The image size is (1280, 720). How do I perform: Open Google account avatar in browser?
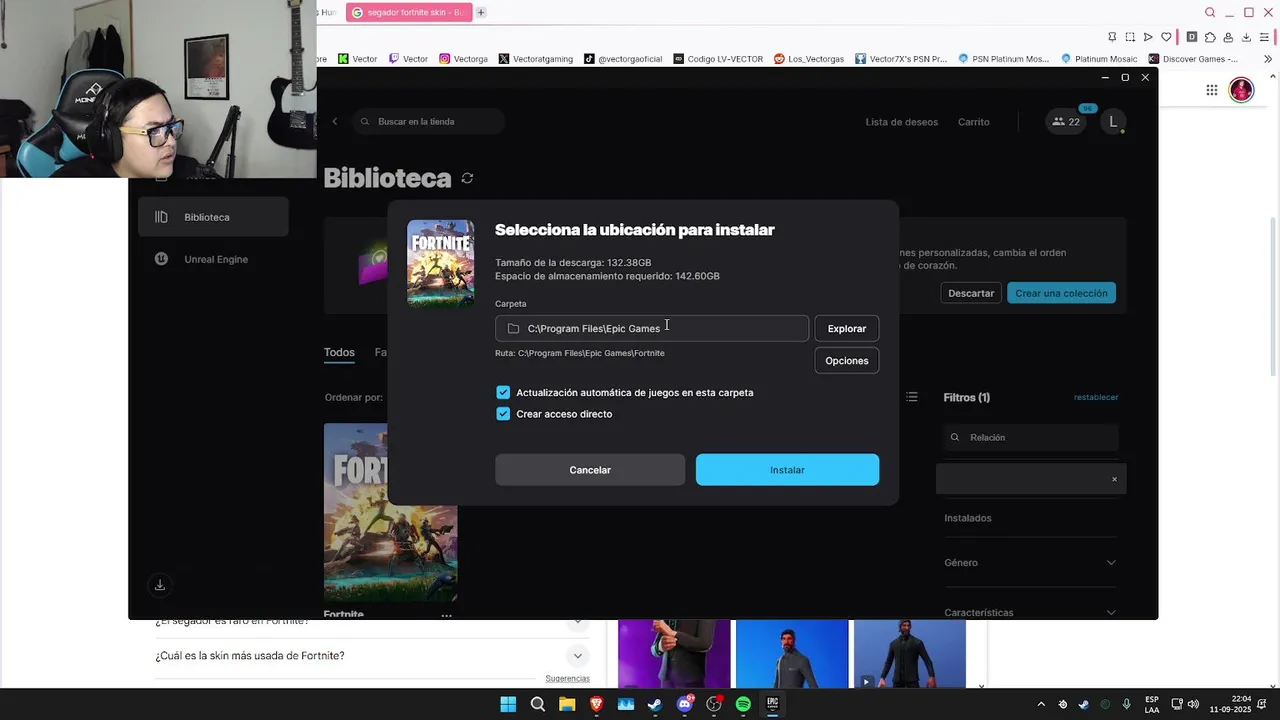coord(1241,90)
